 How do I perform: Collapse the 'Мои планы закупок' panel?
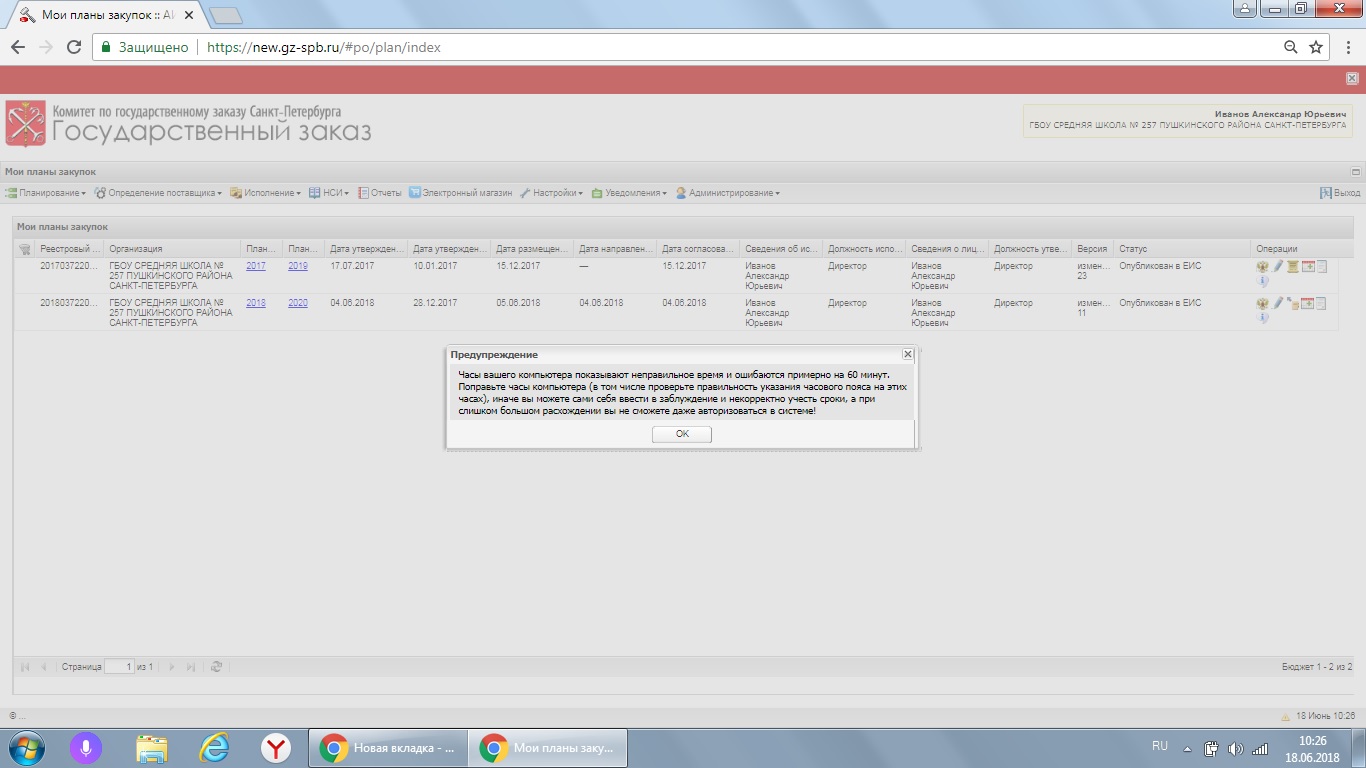coord(1356,172)
